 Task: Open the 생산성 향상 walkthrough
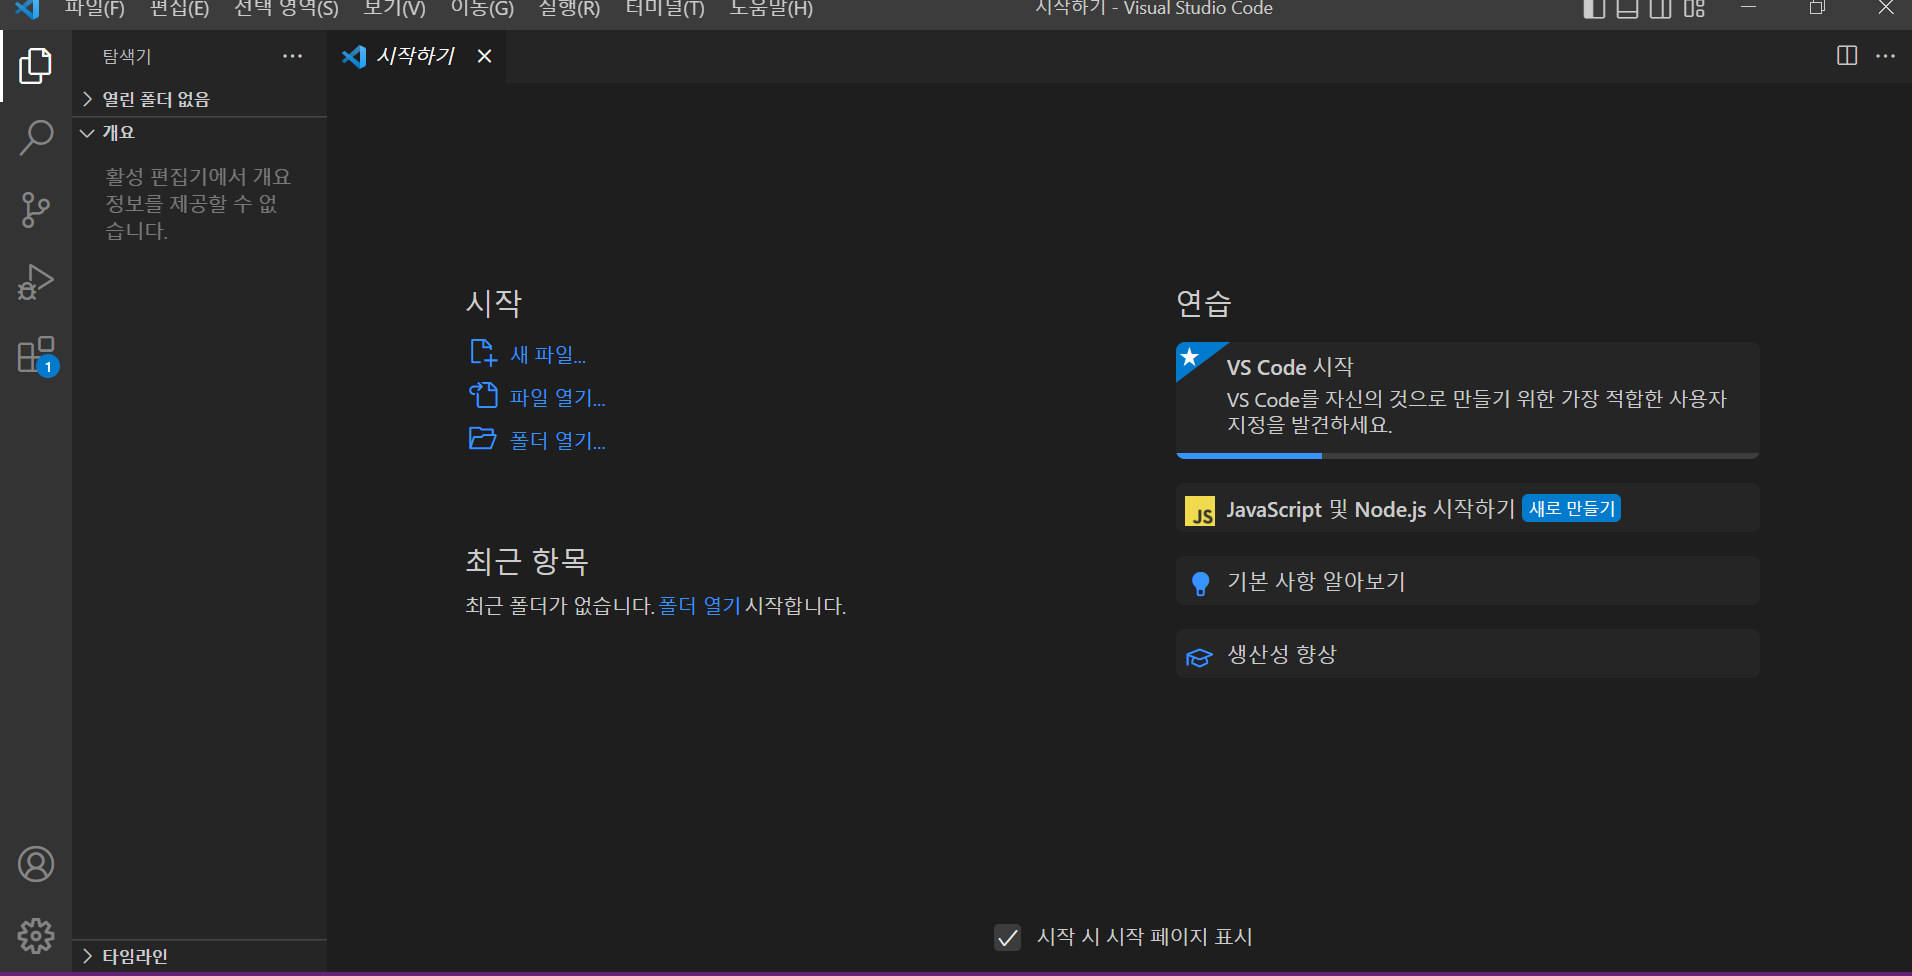point(1467,655)
